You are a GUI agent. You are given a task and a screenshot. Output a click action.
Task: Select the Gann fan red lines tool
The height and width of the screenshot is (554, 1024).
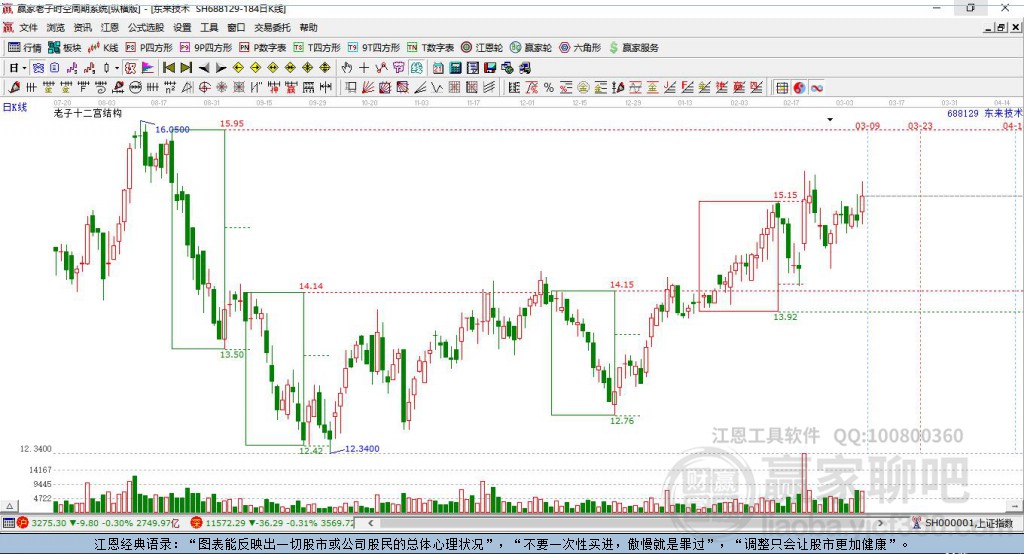coord(368,88)
